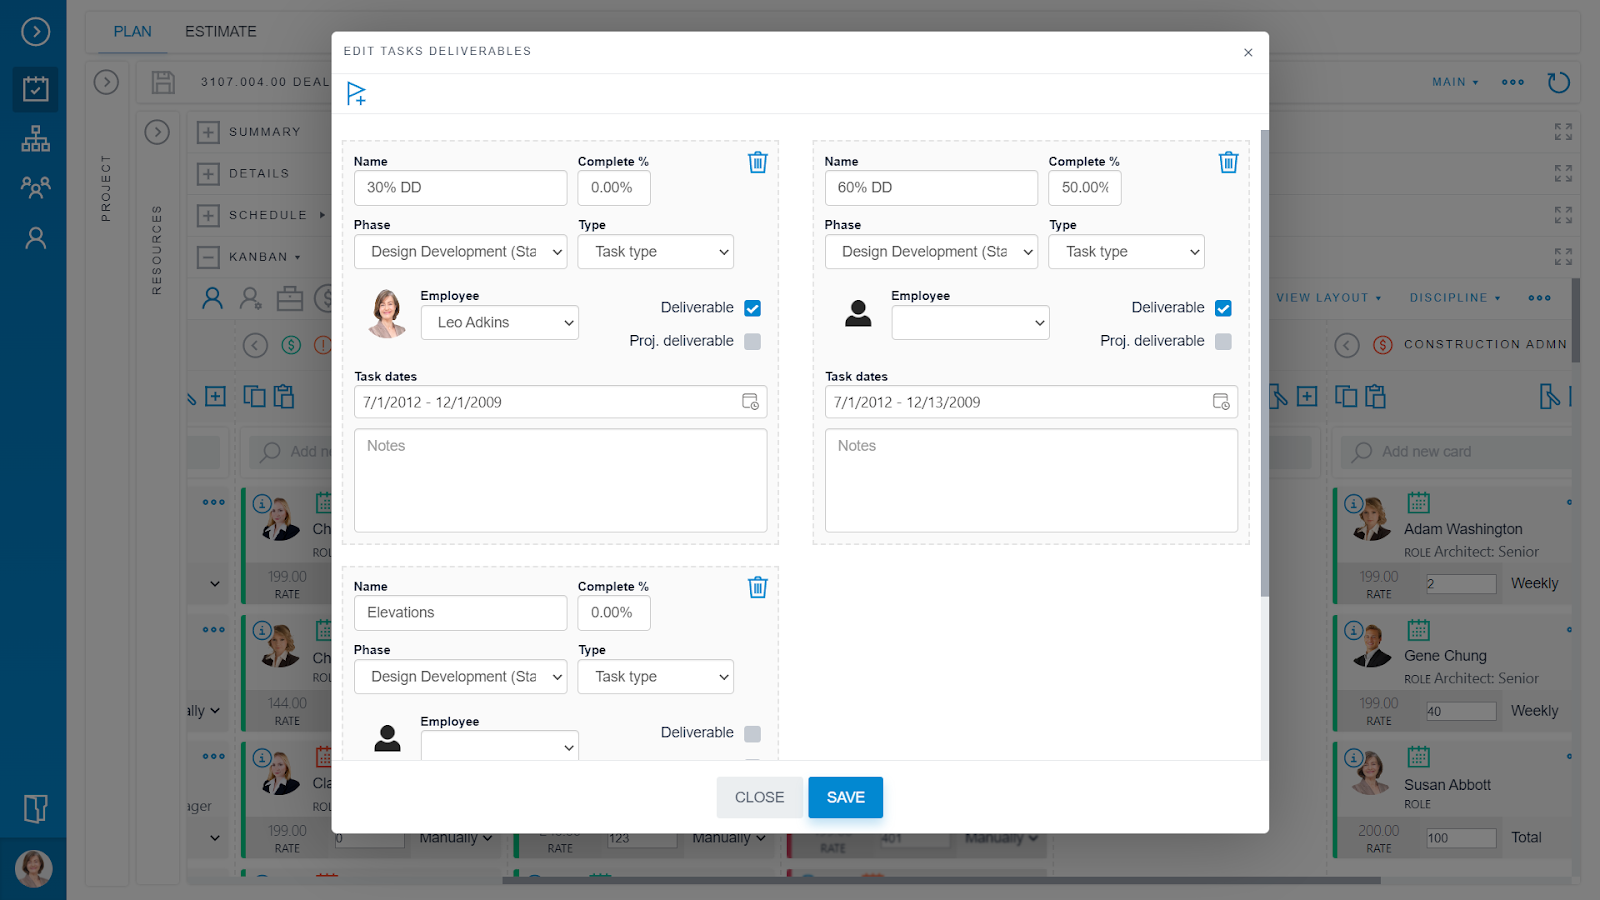1600x900 pixels.
Task: Select the calendar planning icon in the sidebar
Action: pos(35,88)
